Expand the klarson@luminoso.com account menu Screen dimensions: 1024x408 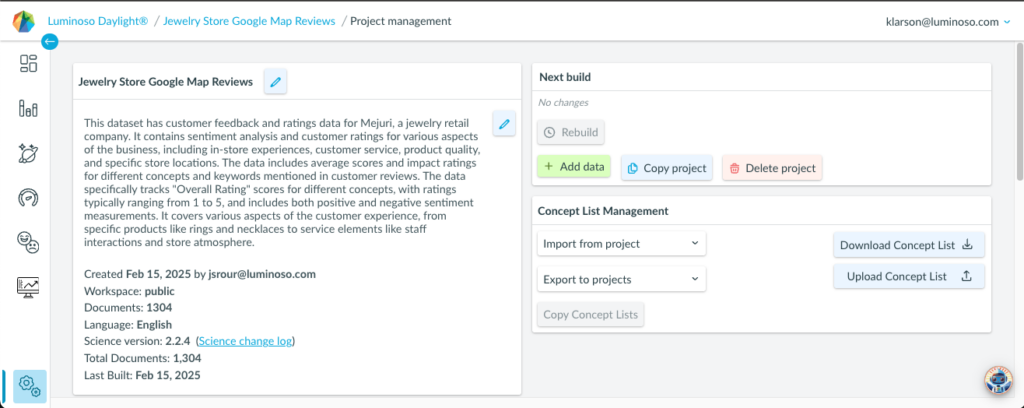pos(948,22)
